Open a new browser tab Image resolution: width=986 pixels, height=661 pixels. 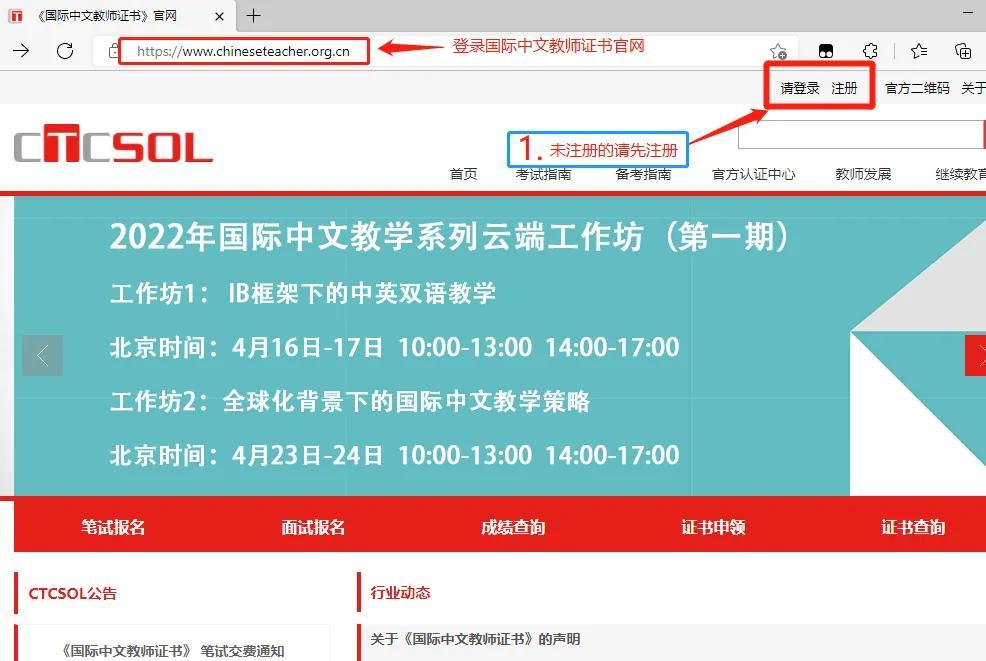click(254, 16)
